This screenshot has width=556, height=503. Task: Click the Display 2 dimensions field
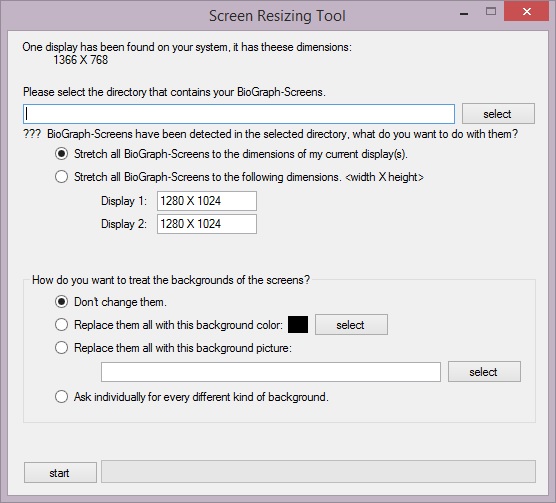pyautogui.click(x=207, y=224)
